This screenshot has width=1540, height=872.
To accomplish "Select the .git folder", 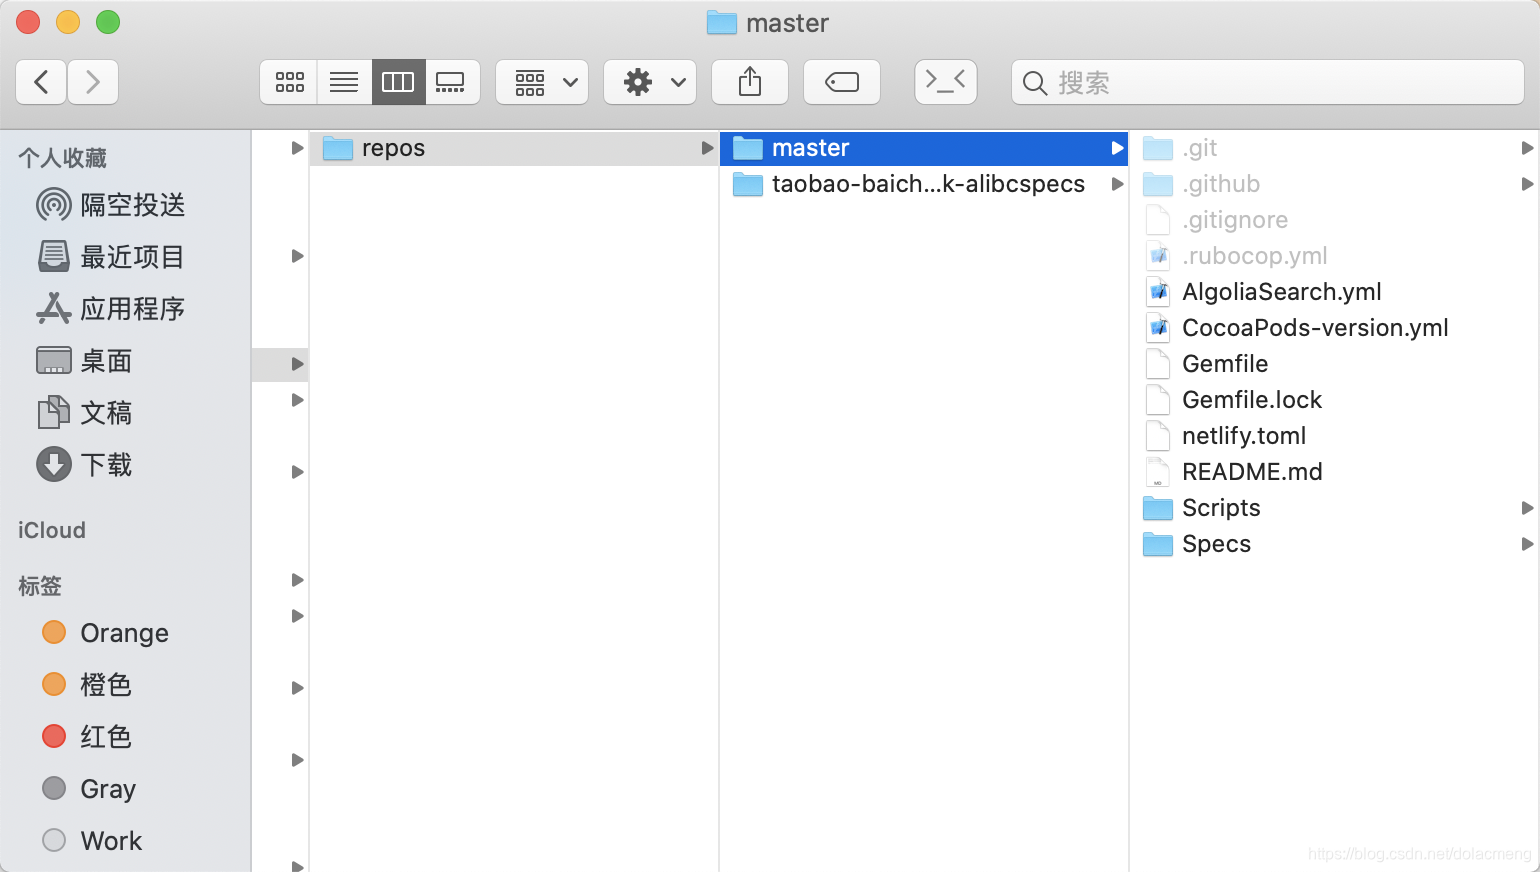I will tap(1336, 148).
